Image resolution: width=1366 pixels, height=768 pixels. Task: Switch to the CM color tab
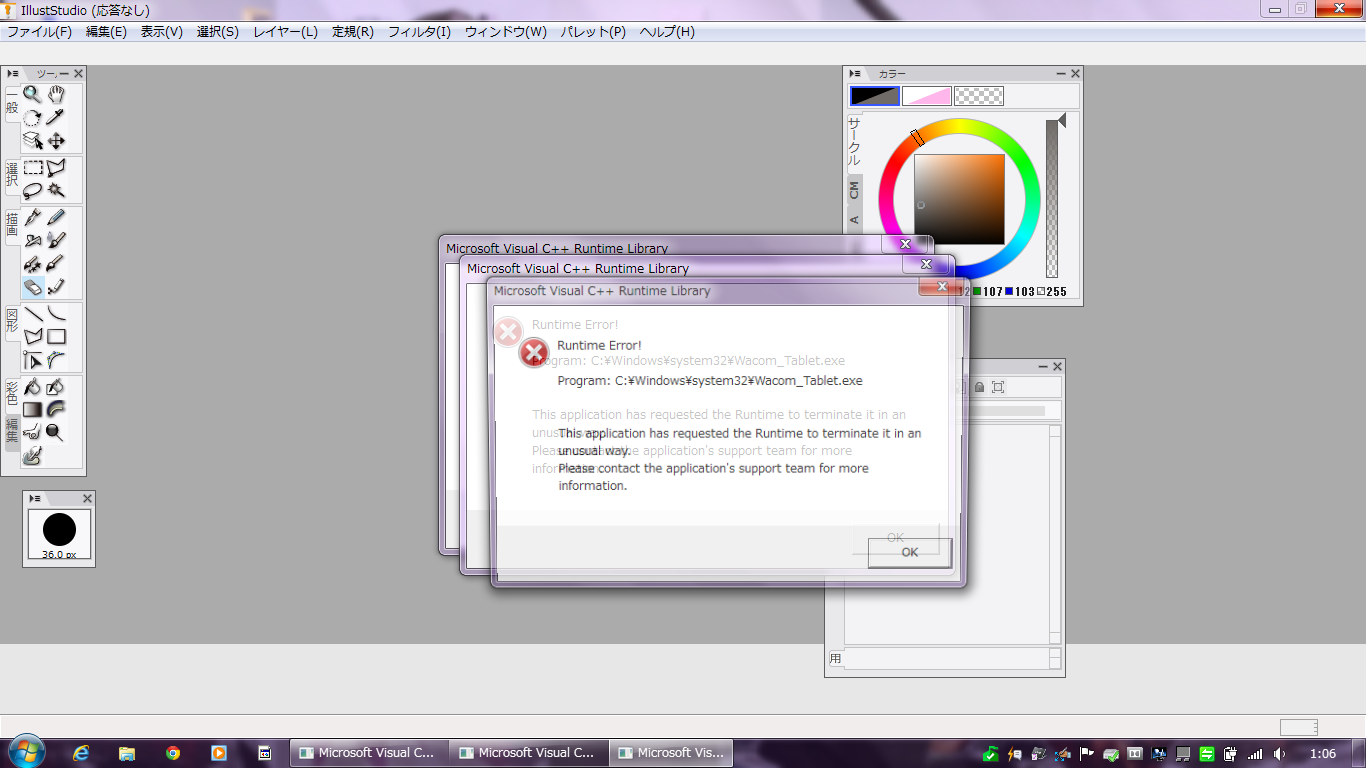(x=854, y=190)
